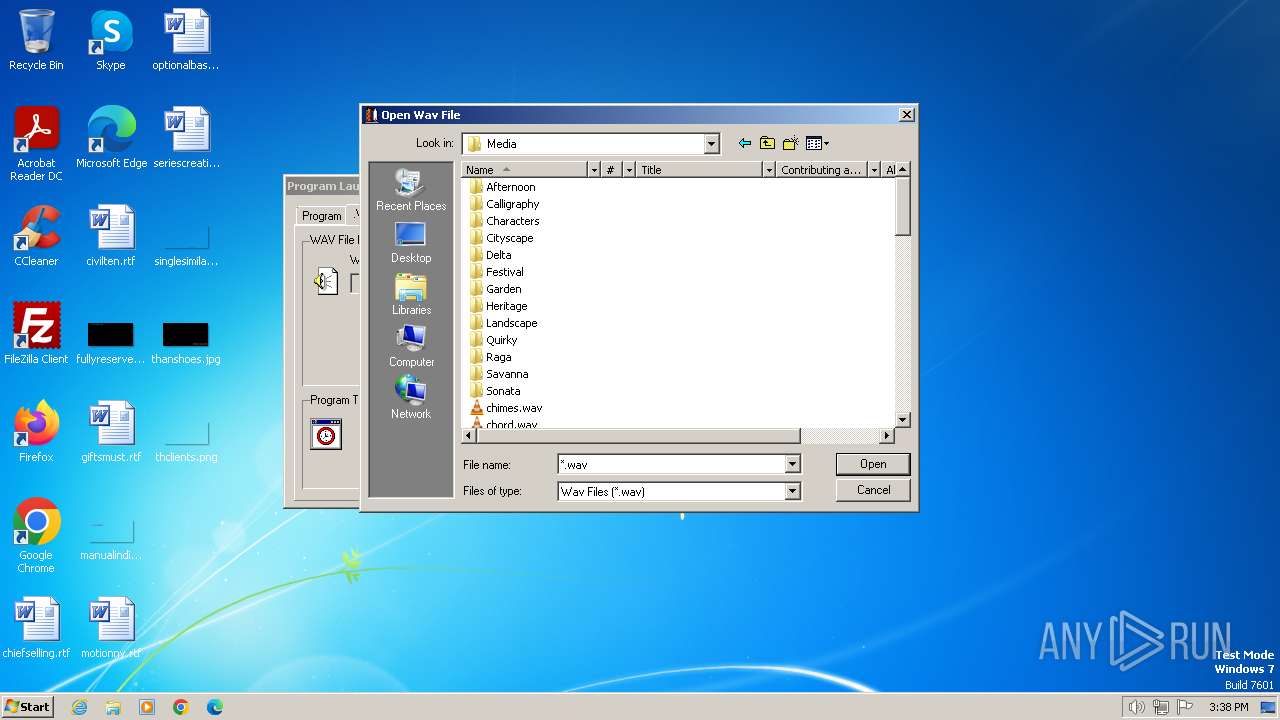Image resolution: width=1280 pixels, height=720 pixels.
Task: Select Acrobat Reader DC shortcut
Action: click(x=36, y=144)
